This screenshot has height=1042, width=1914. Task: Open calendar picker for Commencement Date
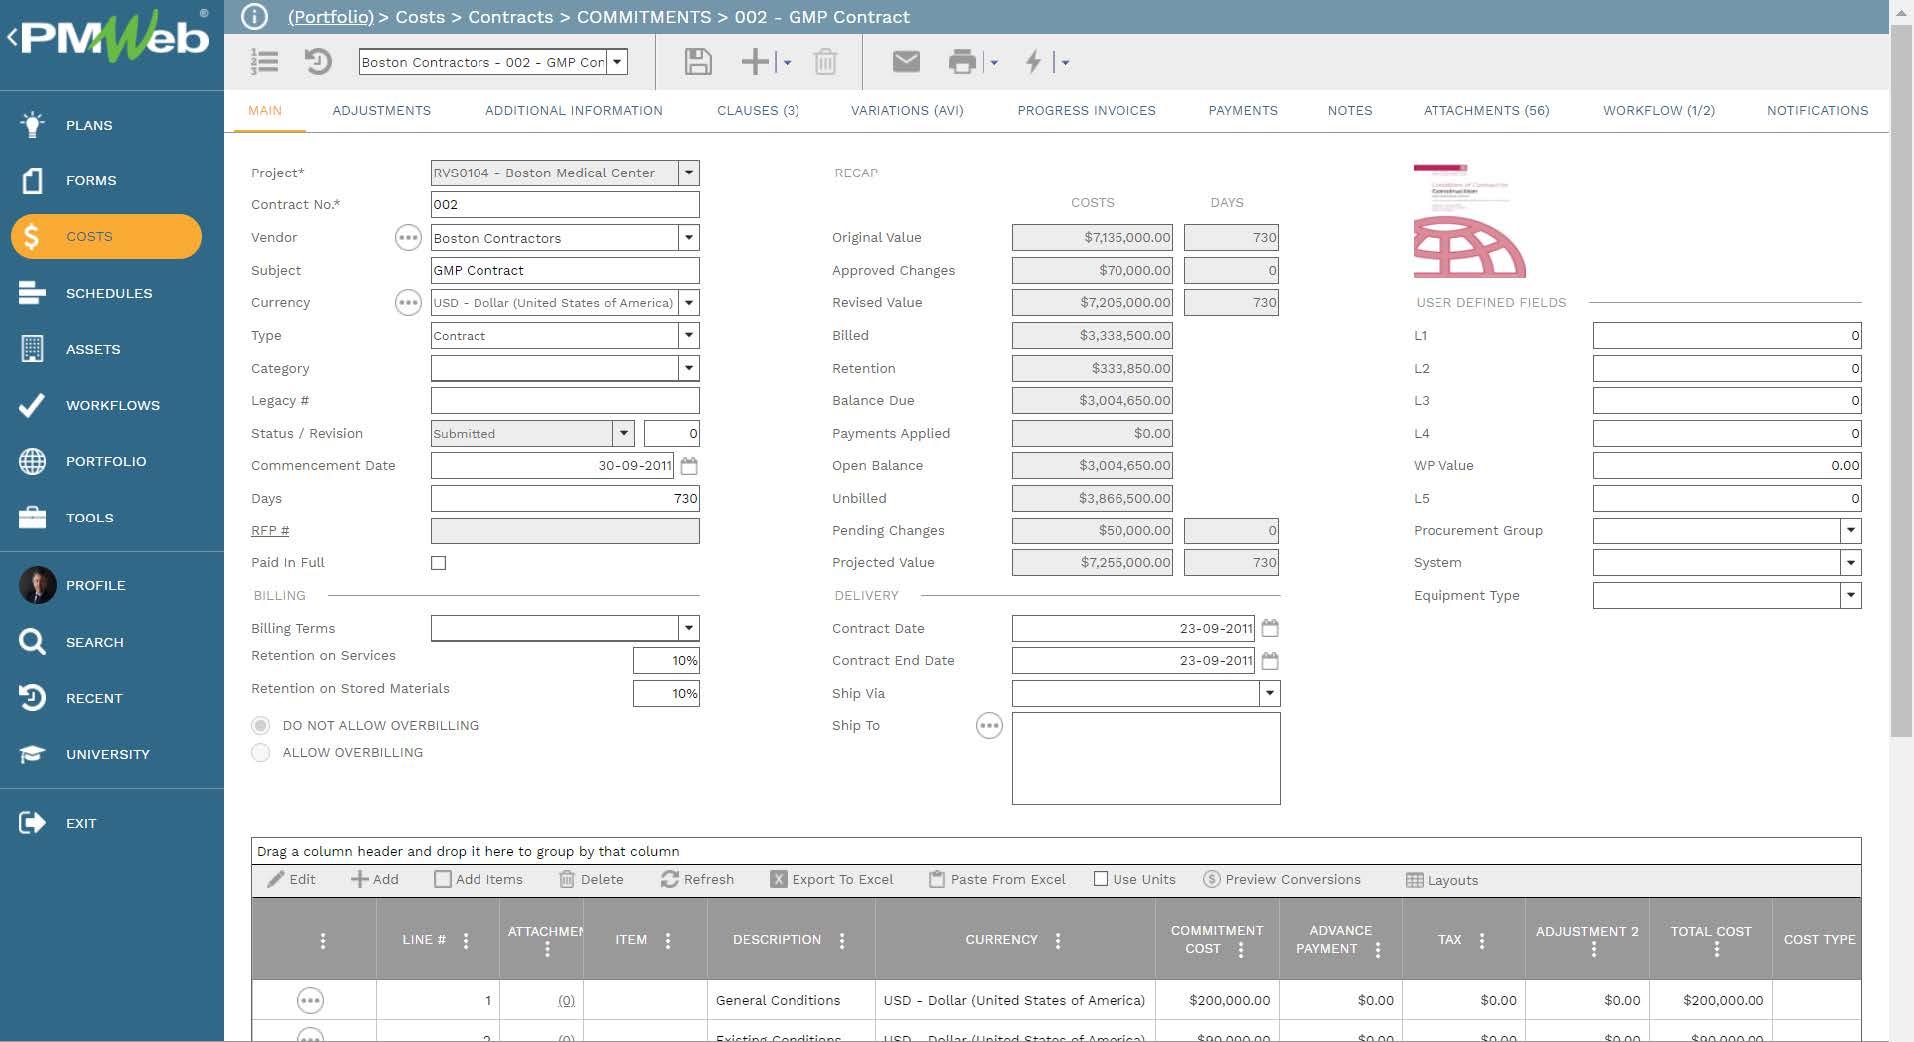point(689,466)
